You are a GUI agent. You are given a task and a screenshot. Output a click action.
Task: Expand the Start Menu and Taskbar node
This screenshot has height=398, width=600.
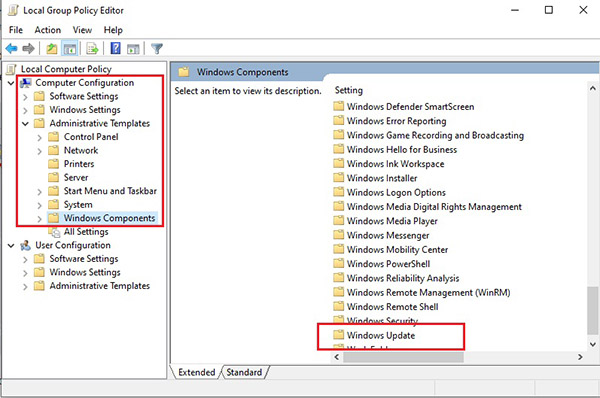[x=39, y=192]
